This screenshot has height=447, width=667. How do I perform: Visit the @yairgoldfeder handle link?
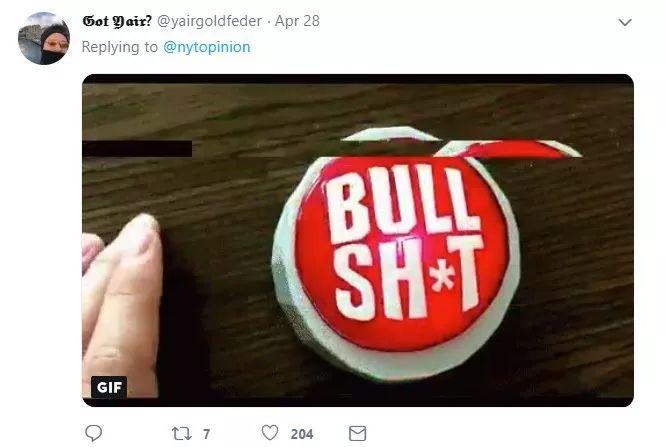(209, 21)
